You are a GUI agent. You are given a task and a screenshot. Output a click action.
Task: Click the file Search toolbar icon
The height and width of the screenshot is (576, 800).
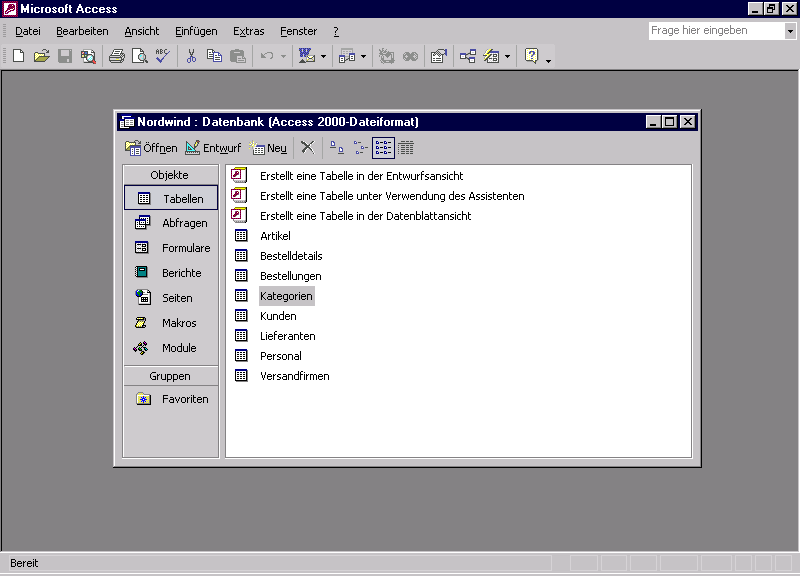(88, 56)
